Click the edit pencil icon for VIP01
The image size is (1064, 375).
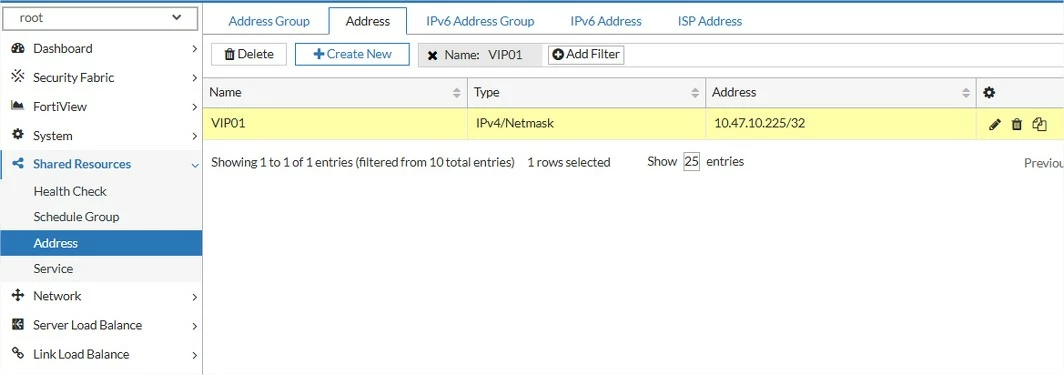point(995,124)
